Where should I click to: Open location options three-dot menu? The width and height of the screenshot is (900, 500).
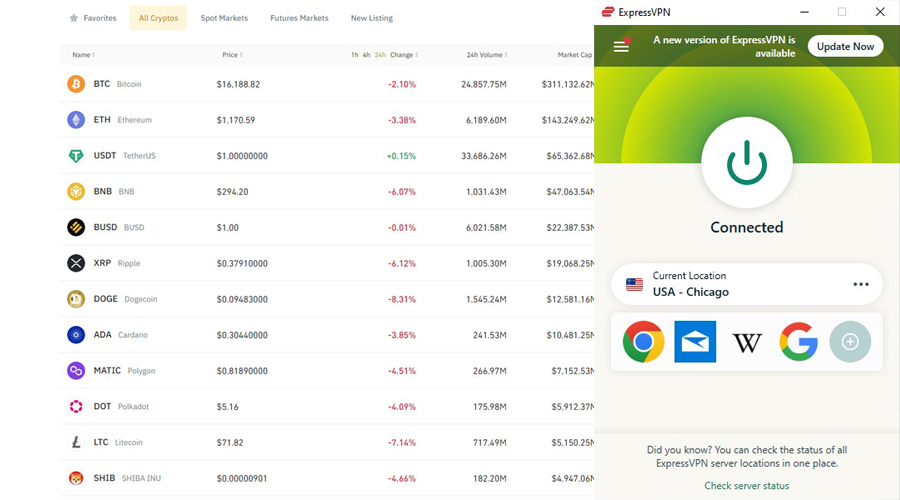(x=861, y=284)
